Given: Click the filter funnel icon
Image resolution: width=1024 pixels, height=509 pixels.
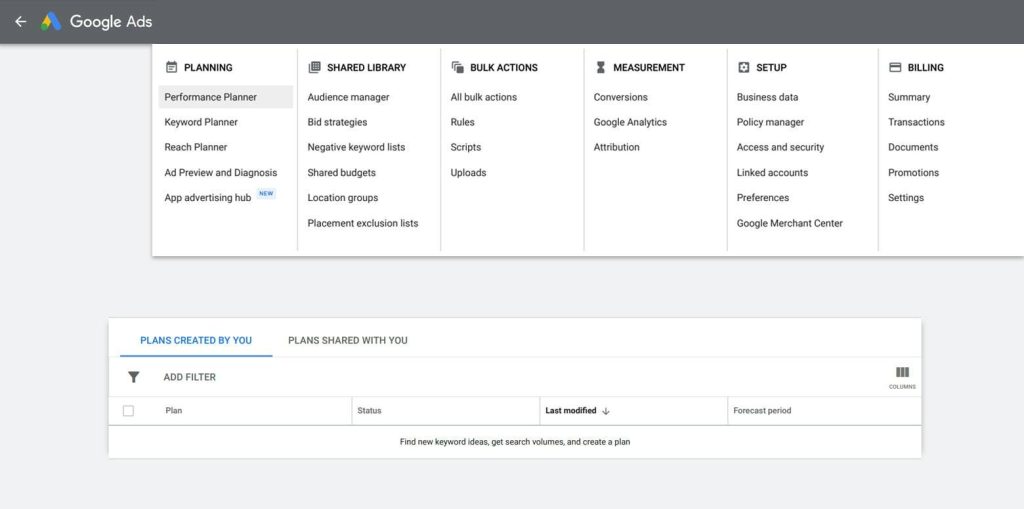Looking at the screenshot, I should 134,377.
